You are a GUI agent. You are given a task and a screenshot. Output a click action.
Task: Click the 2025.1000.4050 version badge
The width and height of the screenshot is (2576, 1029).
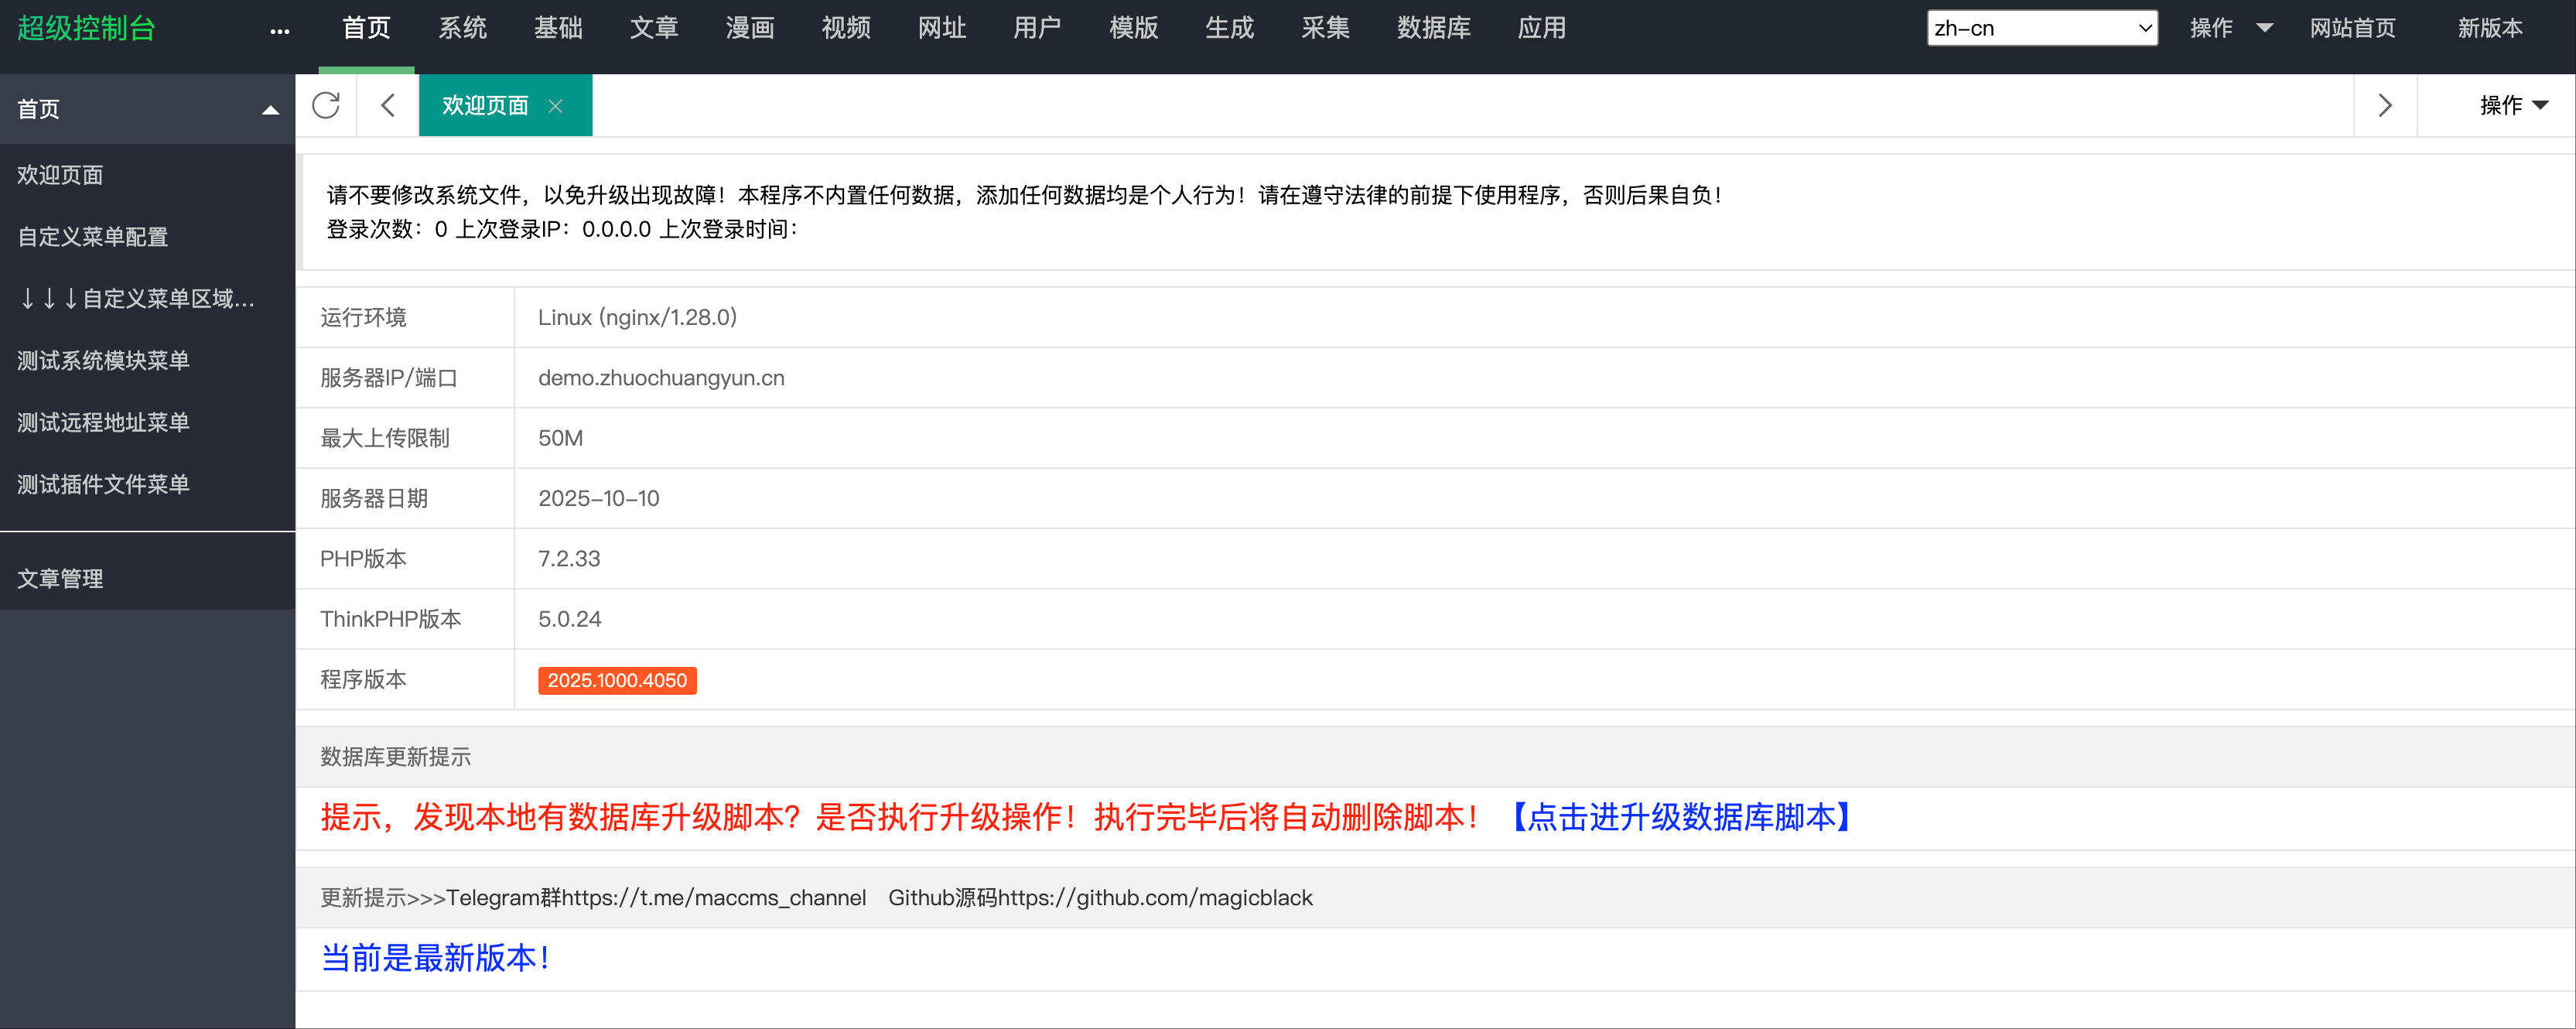pyautogui.click(x=617, y=680)
